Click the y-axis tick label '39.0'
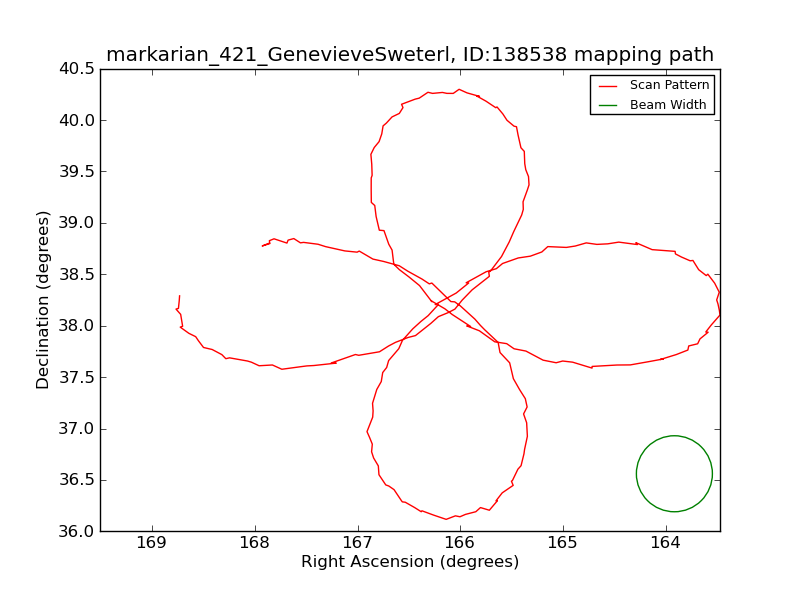Screen dimensions: 800x600 tap(77, 223)
